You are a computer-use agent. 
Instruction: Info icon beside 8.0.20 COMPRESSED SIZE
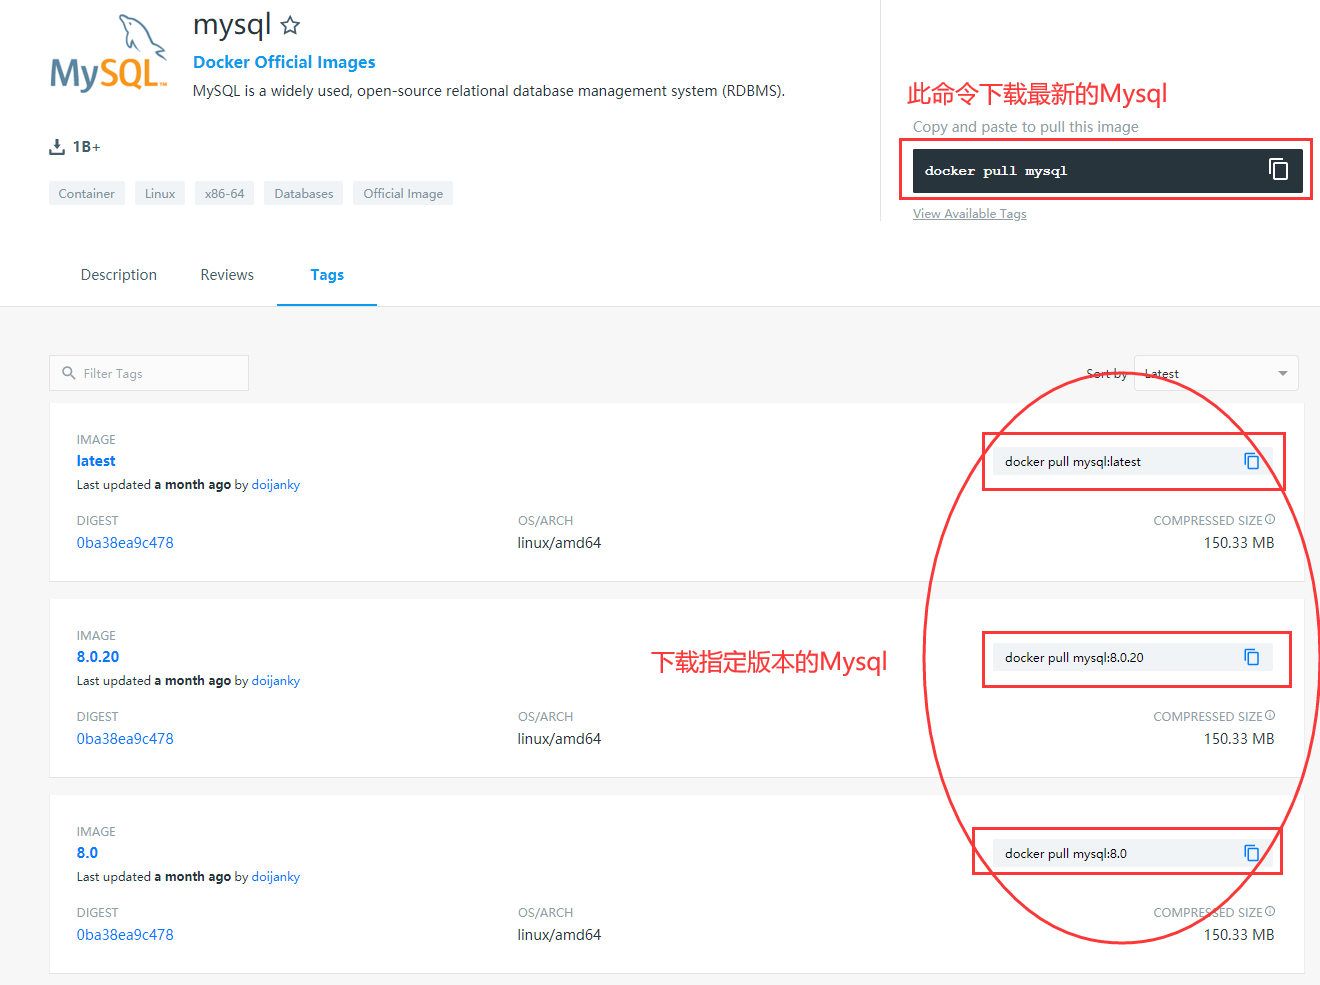point(1270,716)
